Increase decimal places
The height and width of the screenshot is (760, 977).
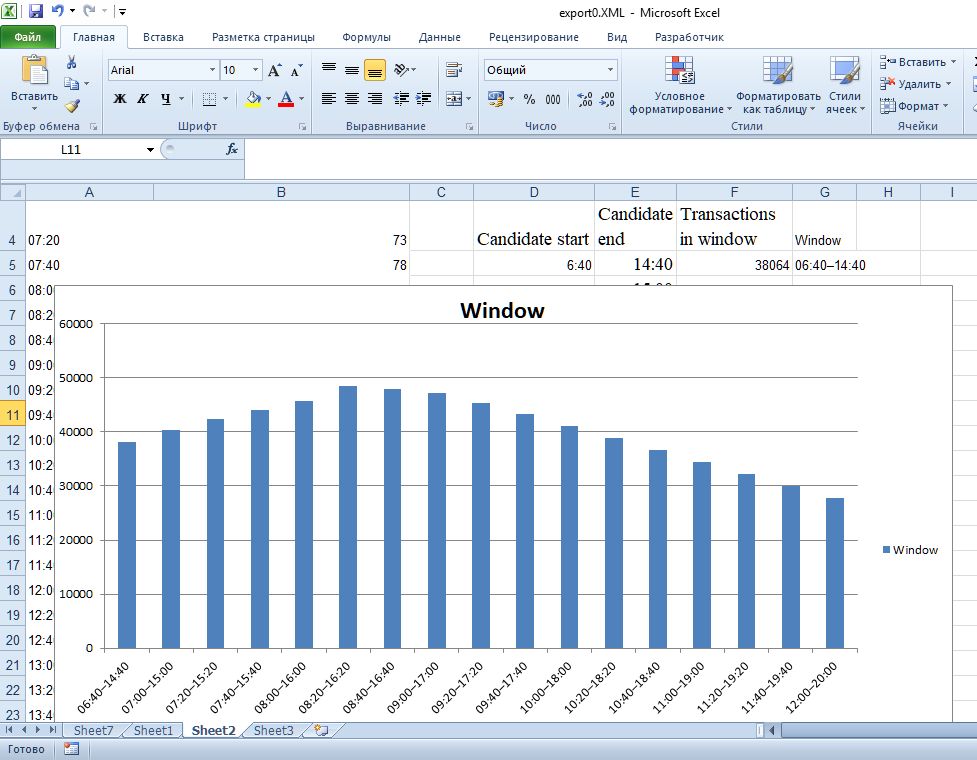tap(584, 99)
